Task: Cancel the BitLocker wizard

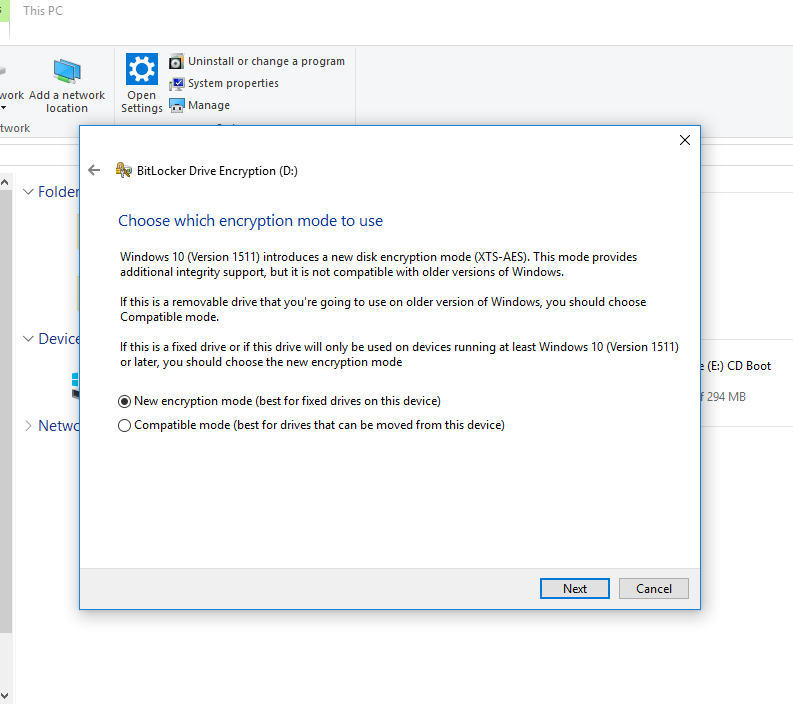Action: (x=653, y=589)
